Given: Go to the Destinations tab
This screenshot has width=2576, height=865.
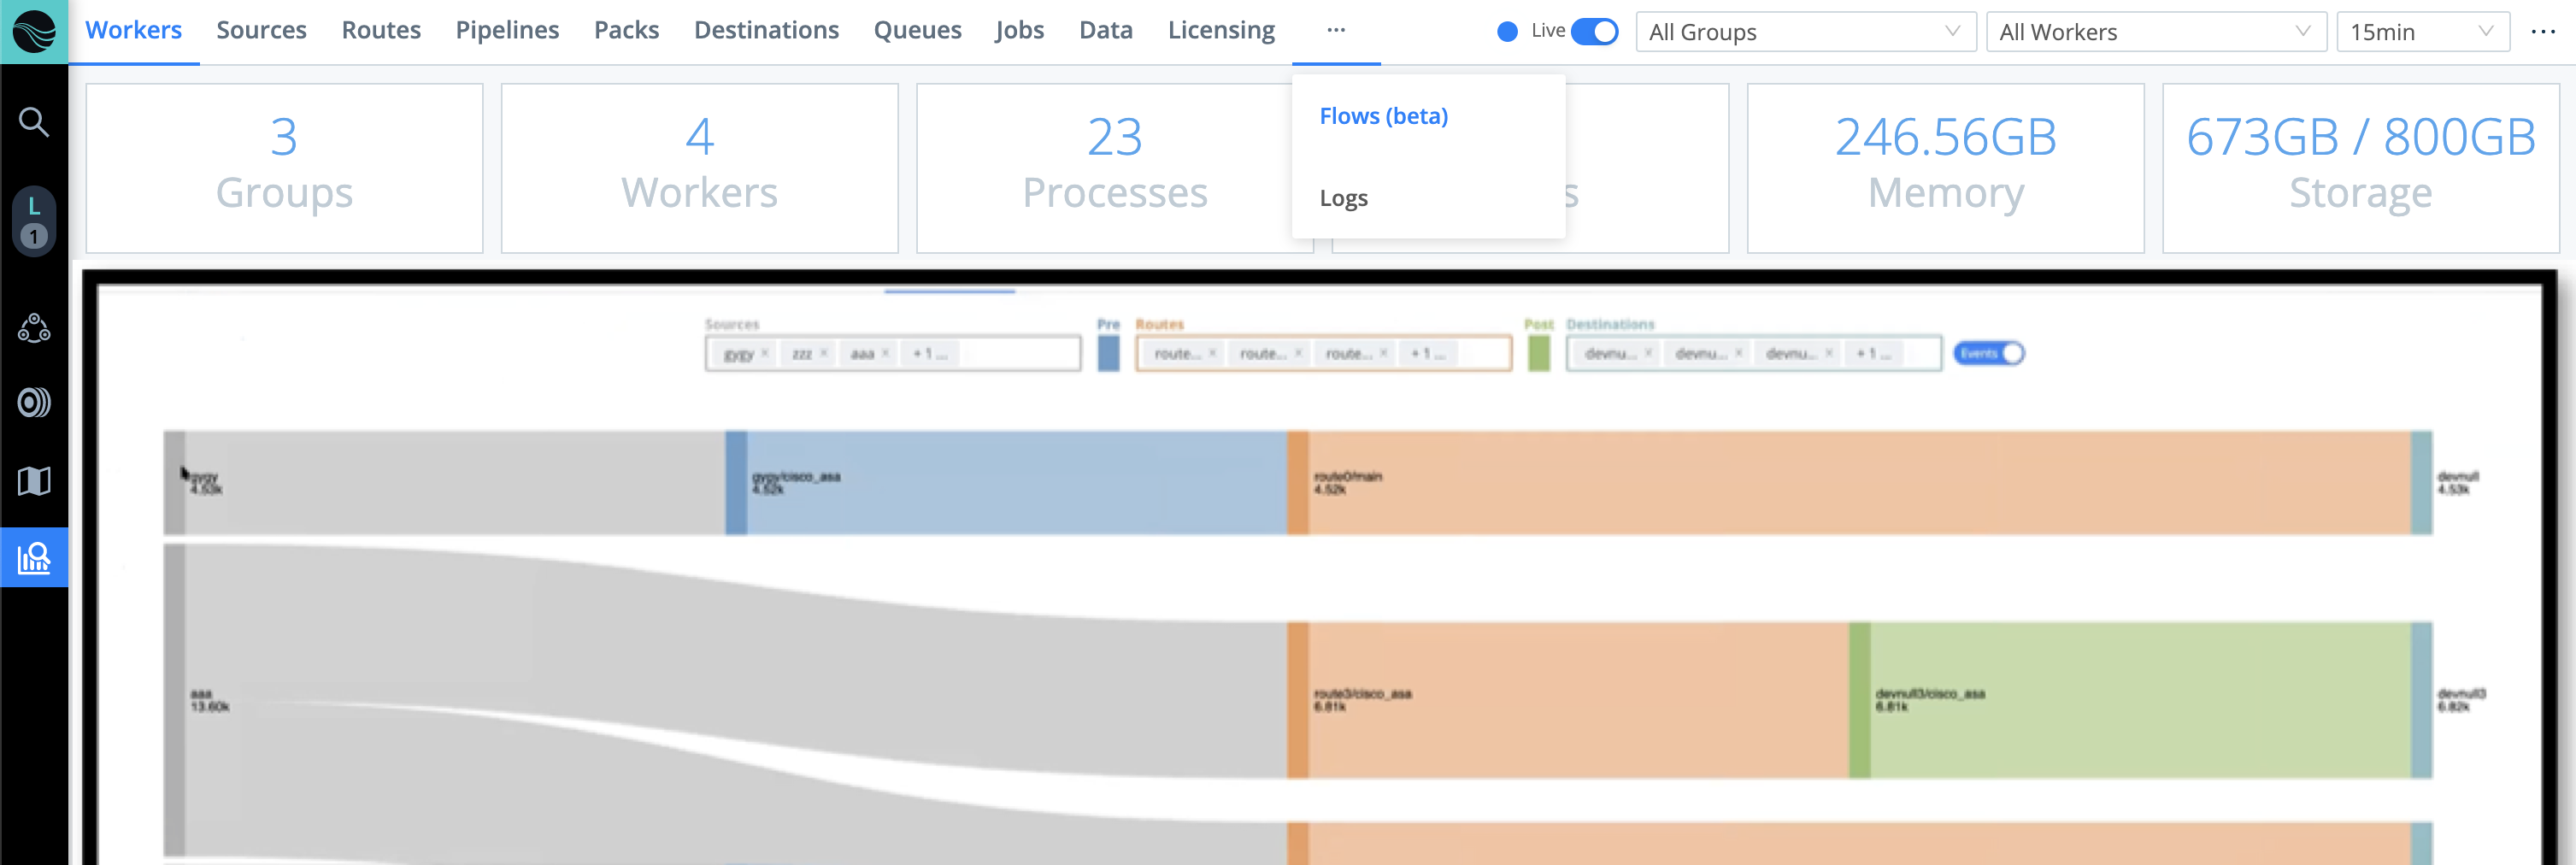Looking at the screenshot, I should point(766,30).
